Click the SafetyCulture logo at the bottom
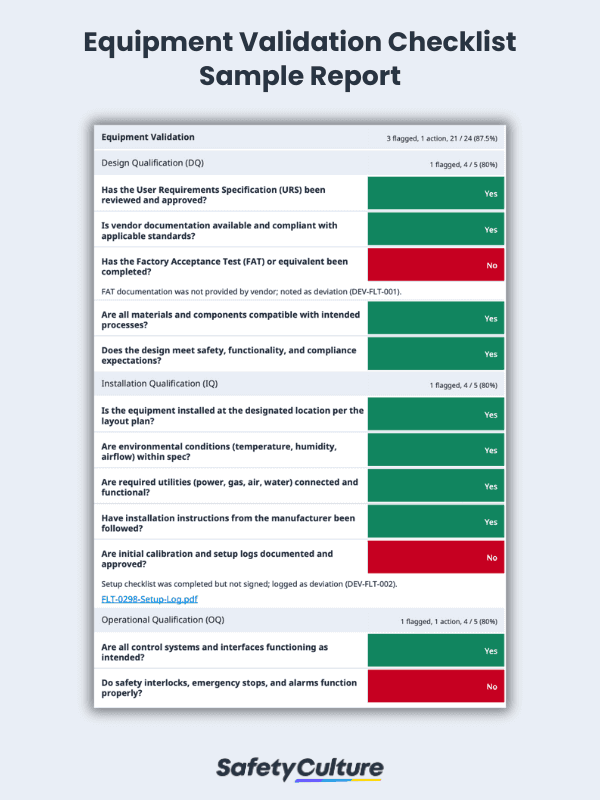This screenshot has height=800, width=600. pyautogui.click(x=300, y=768)
